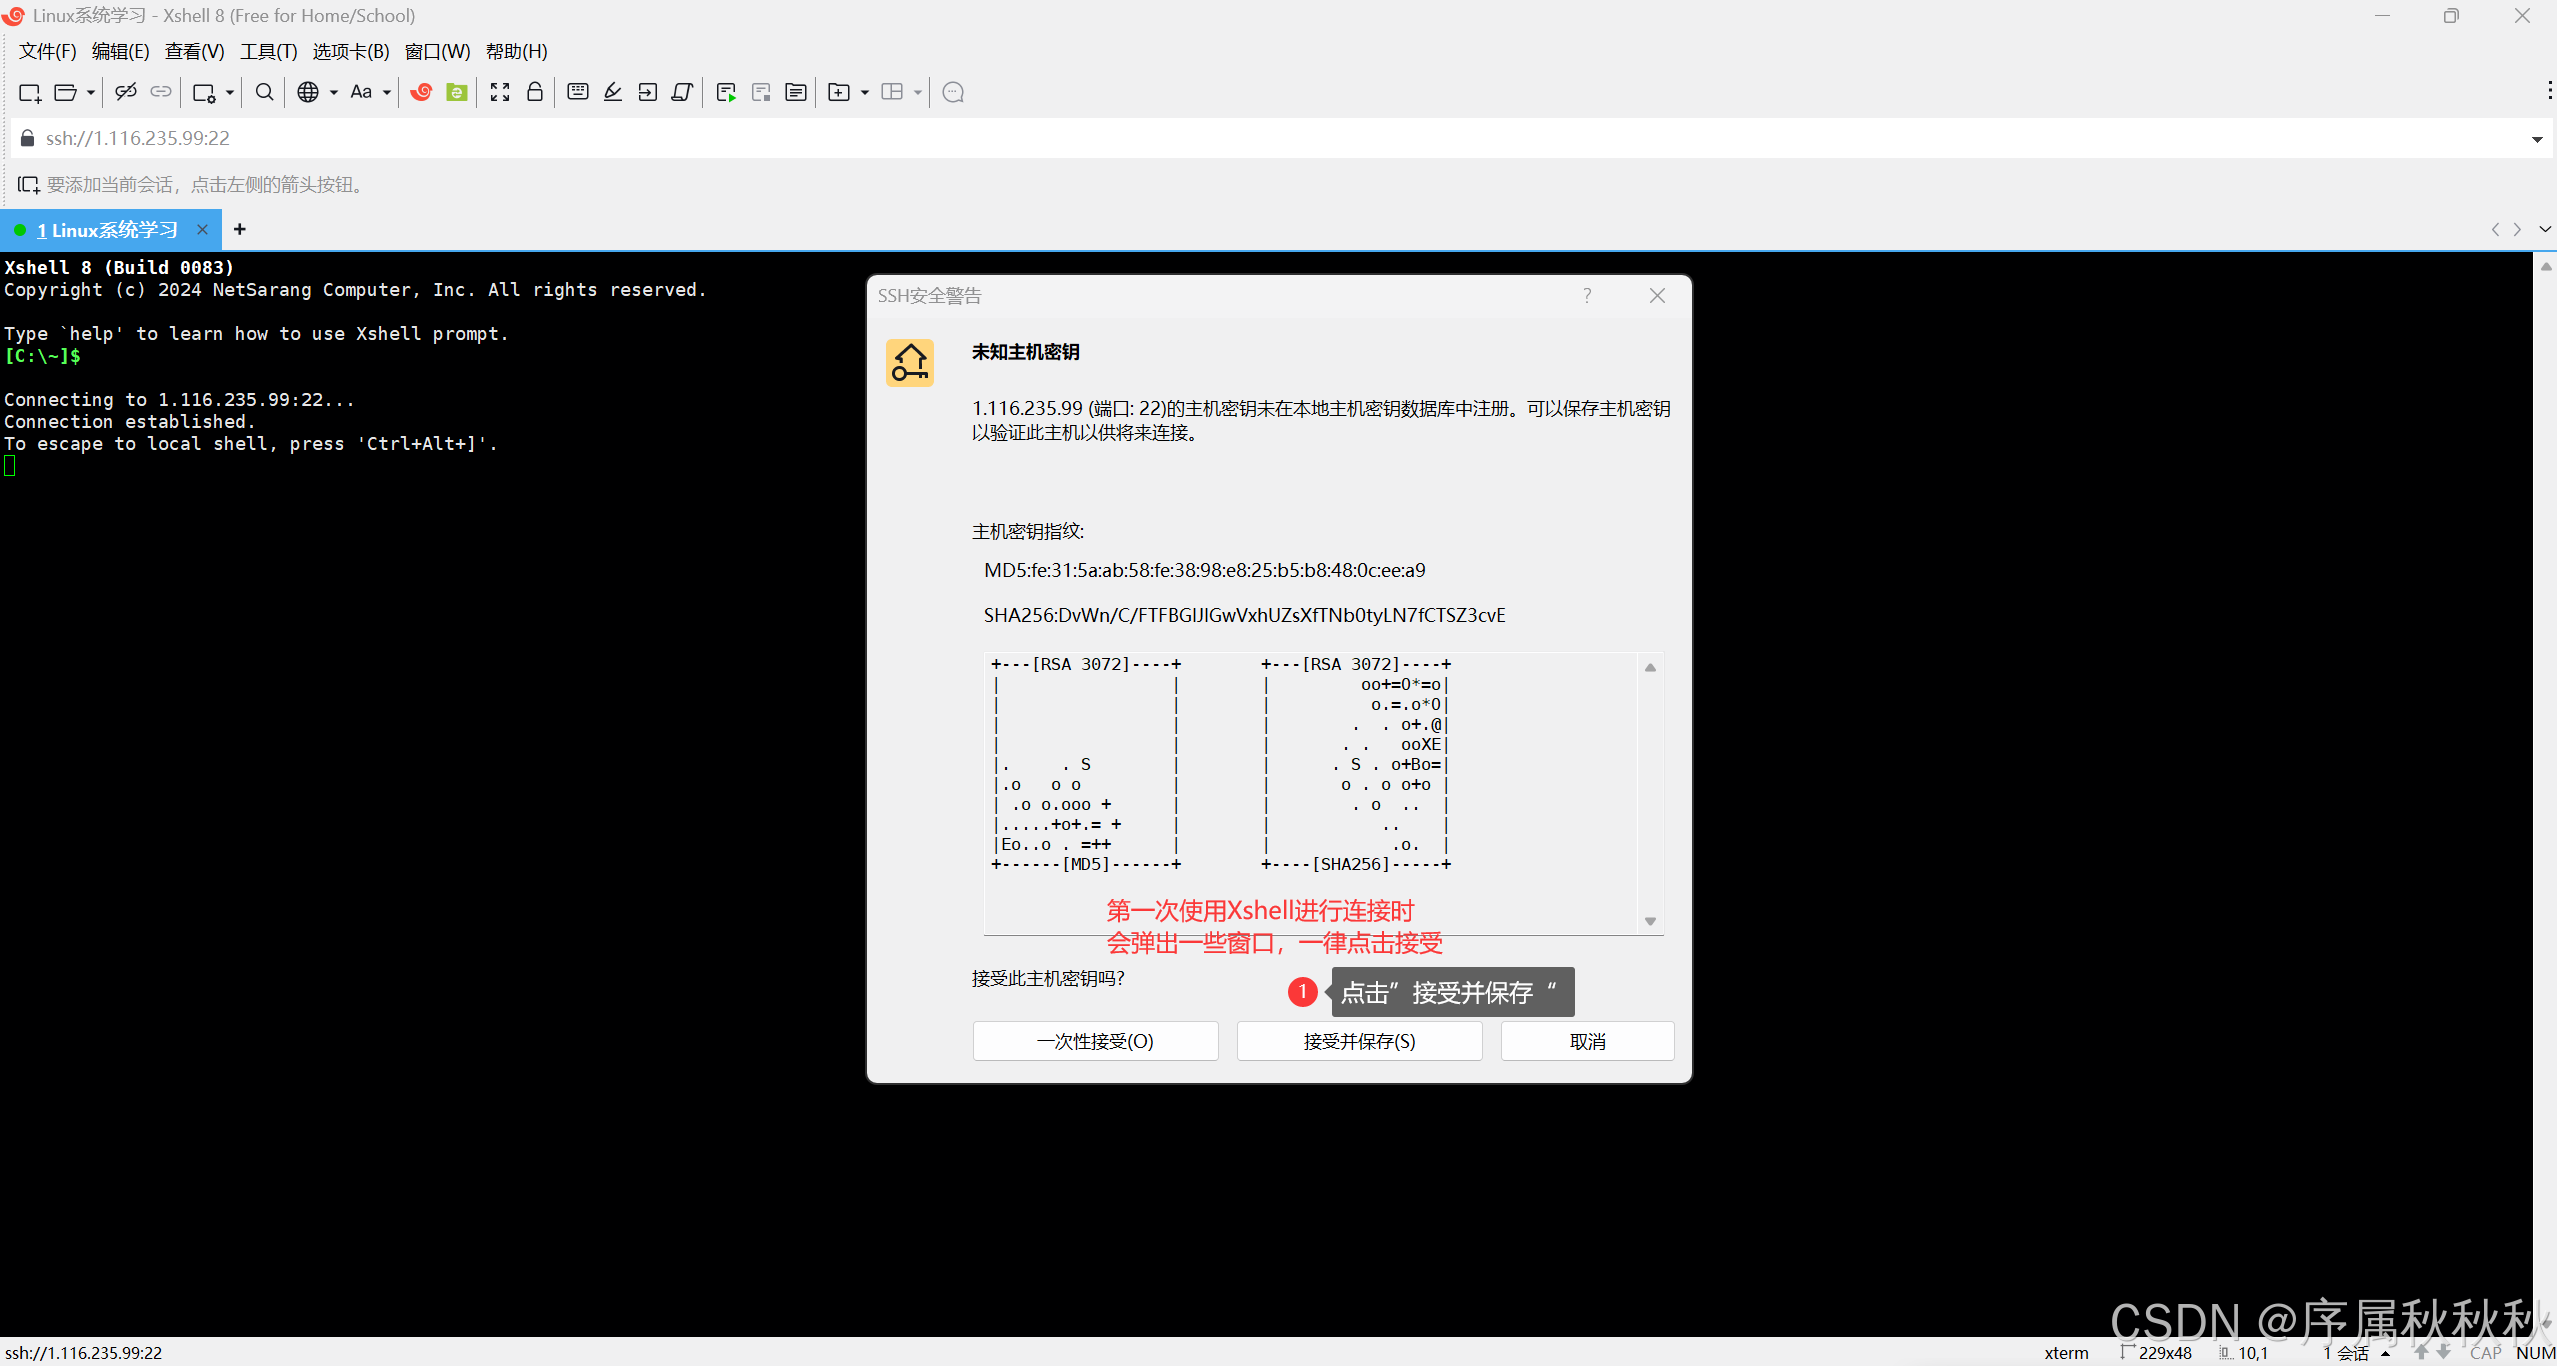The image size is (2557, 1366).
Task: Click the Disconnect toolbar icon
Action: pyautogui.click(x=125, y=92)
